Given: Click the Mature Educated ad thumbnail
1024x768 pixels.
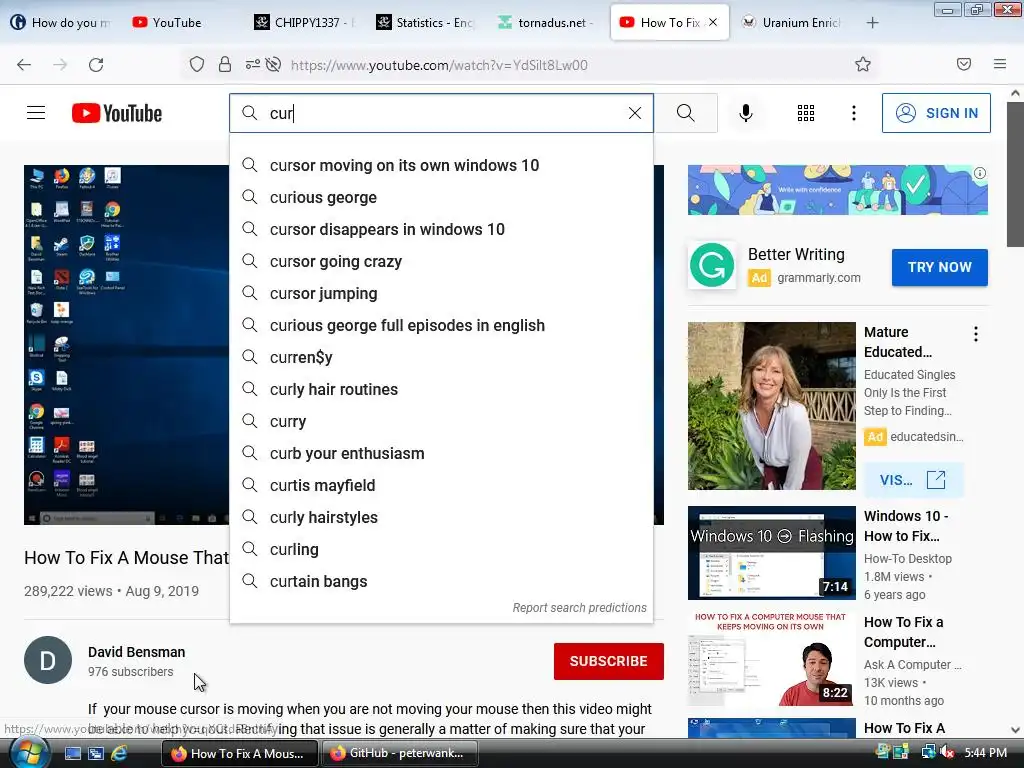Looking at the screenshot, I should tap(772, 406).
